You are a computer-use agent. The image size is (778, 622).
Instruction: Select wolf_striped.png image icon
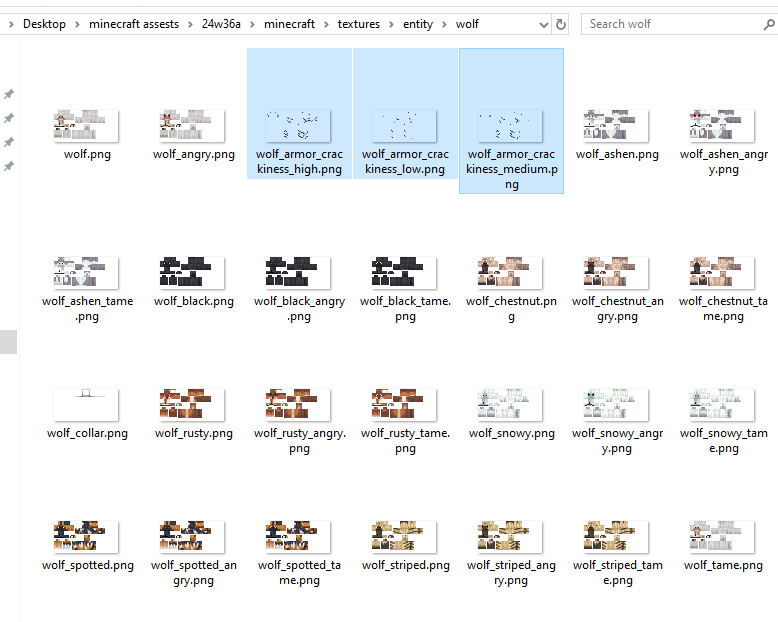click(404, 537)
